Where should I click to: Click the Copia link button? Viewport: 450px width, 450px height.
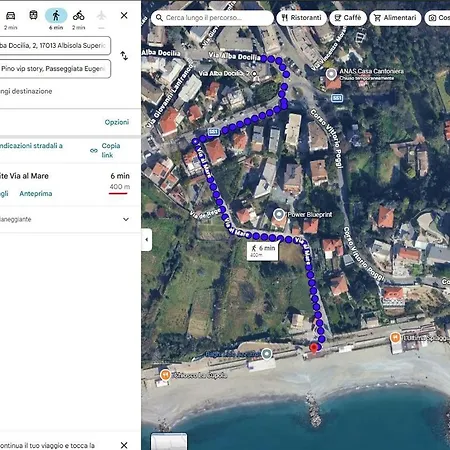[106, 150]
